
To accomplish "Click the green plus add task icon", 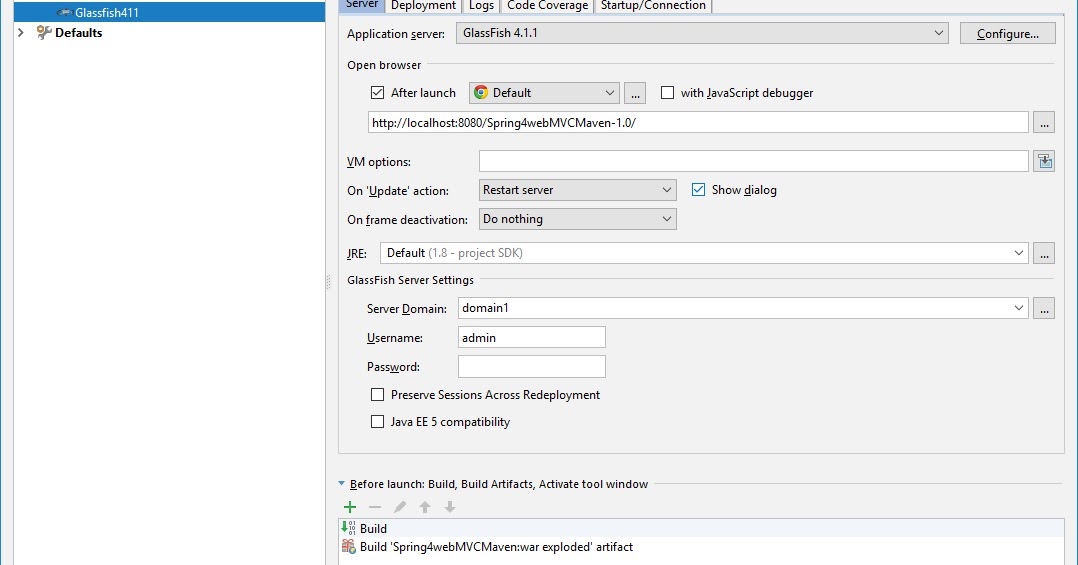I will pos(350,507).
